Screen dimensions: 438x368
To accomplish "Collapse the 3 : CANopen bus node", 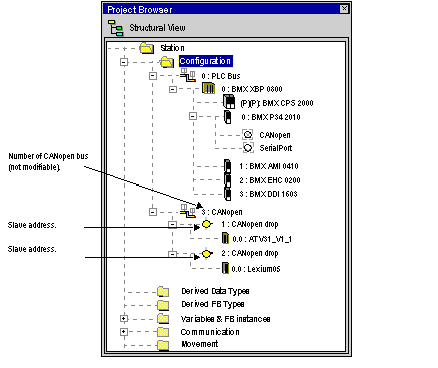I will (153, 212).
